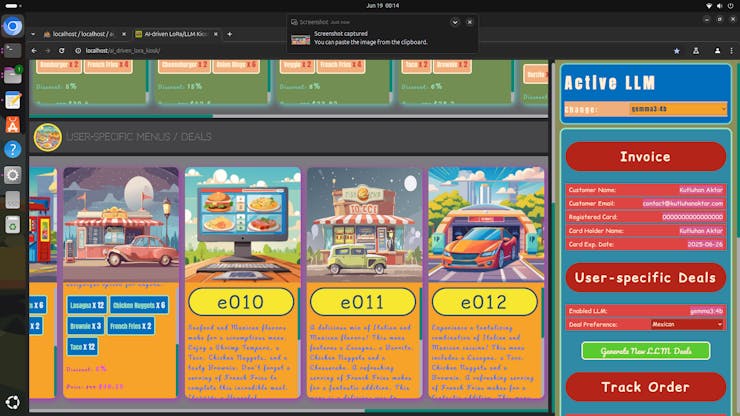Open the Text Editor dock icon

tap(13, 100)
